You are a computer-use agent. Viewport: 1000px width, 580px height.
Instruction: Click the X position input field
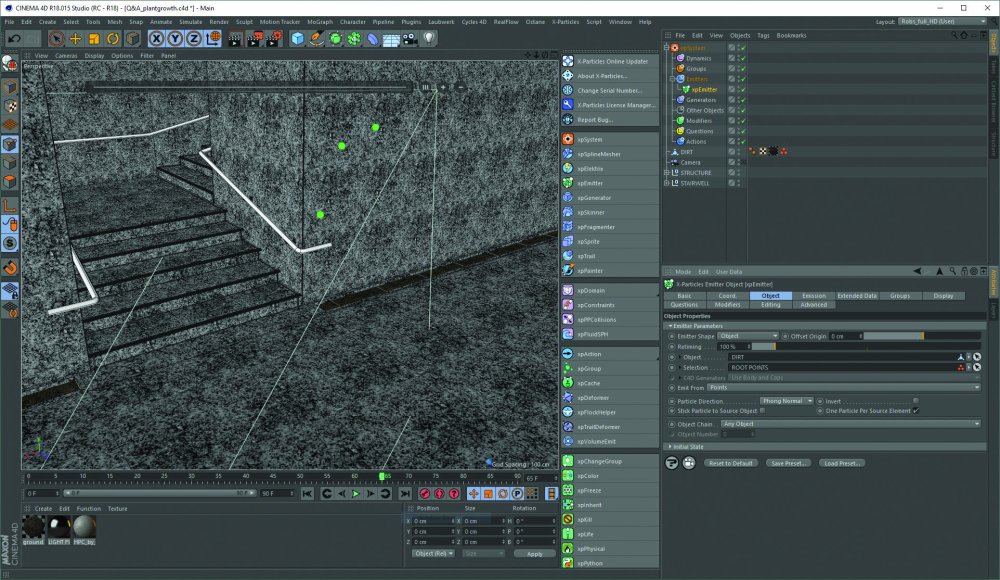coord(432,521)
